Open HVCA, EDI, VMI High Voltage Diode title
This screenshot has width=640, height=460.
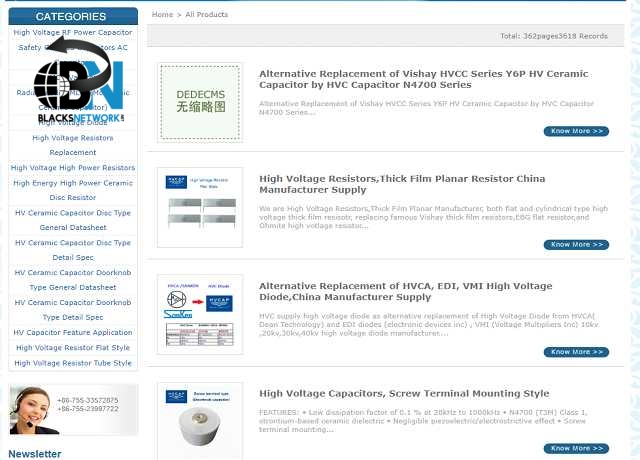click(x=406, y=291)
